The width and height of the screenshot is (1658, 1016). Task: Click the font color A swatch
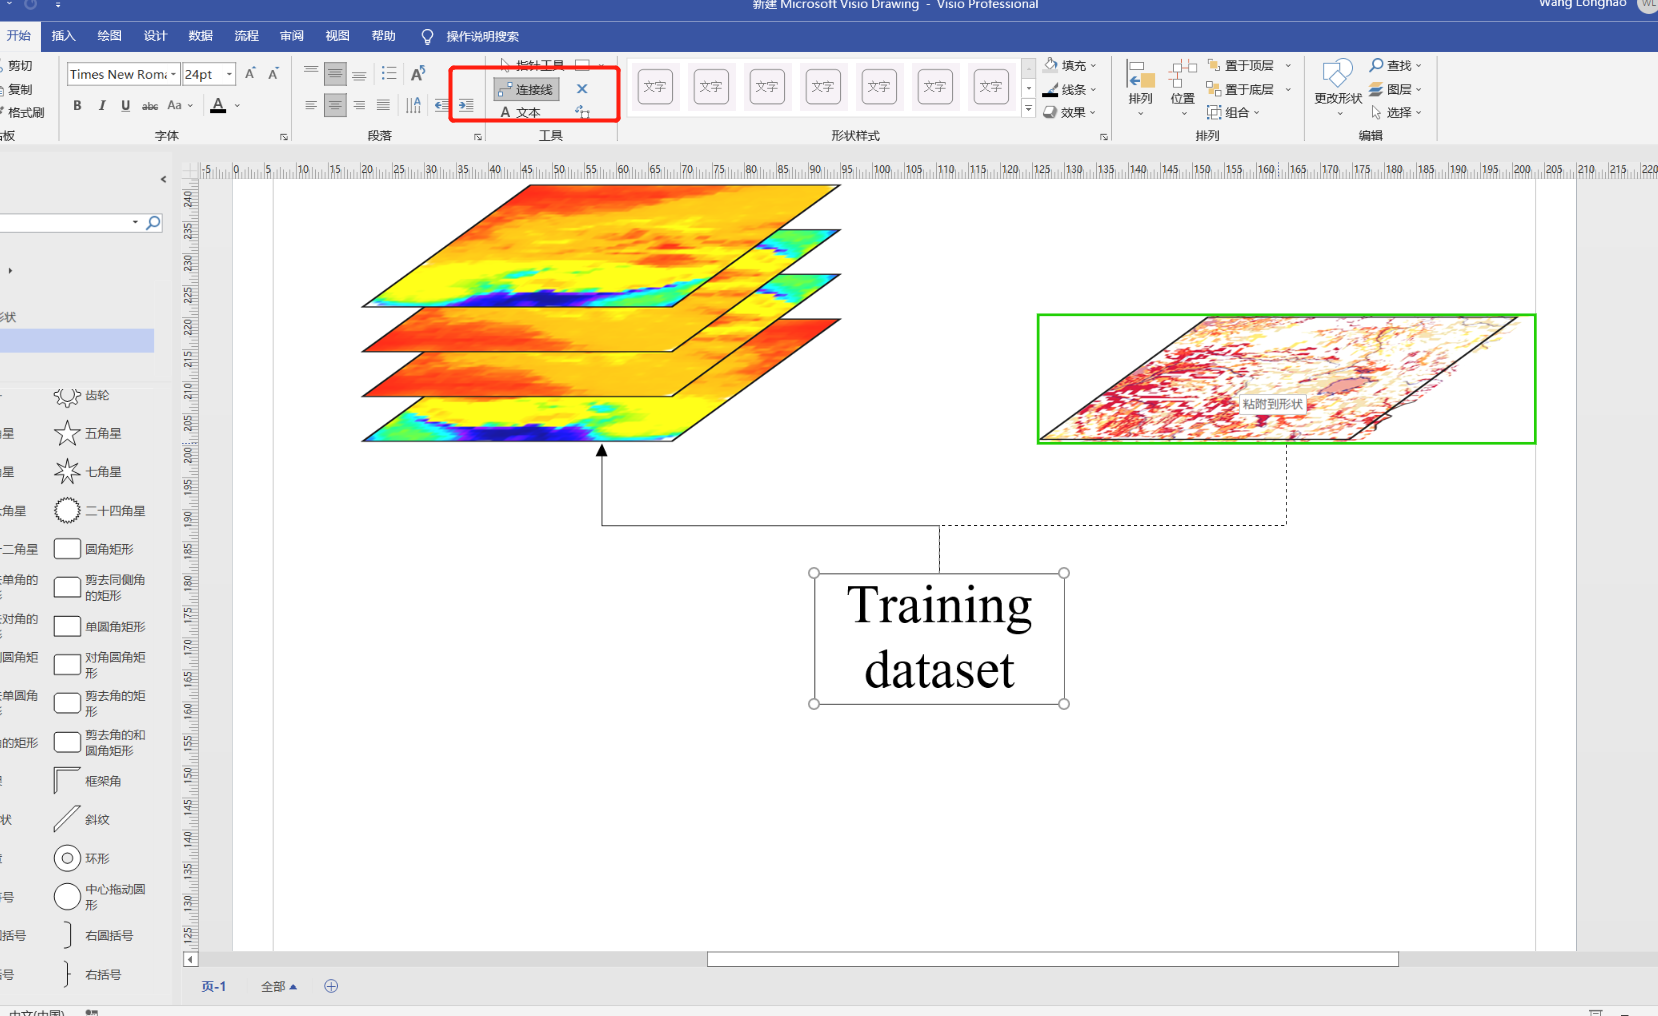click(x=218, y=105)
